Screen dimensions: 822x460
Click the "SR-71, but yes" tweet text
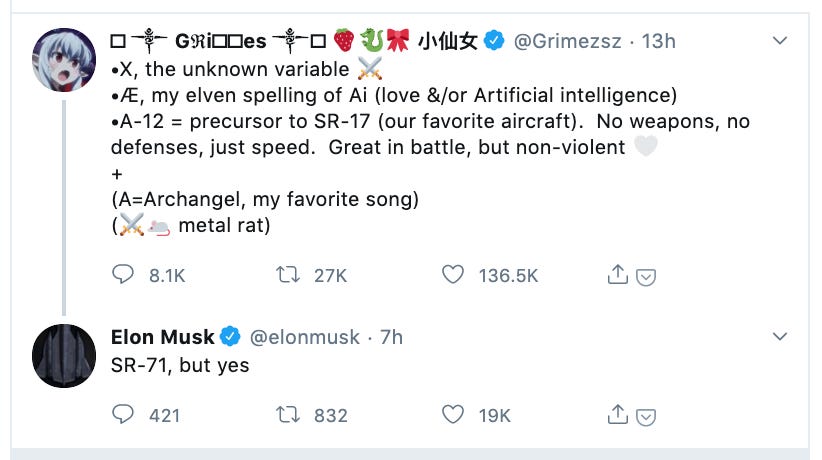point(180,365)
